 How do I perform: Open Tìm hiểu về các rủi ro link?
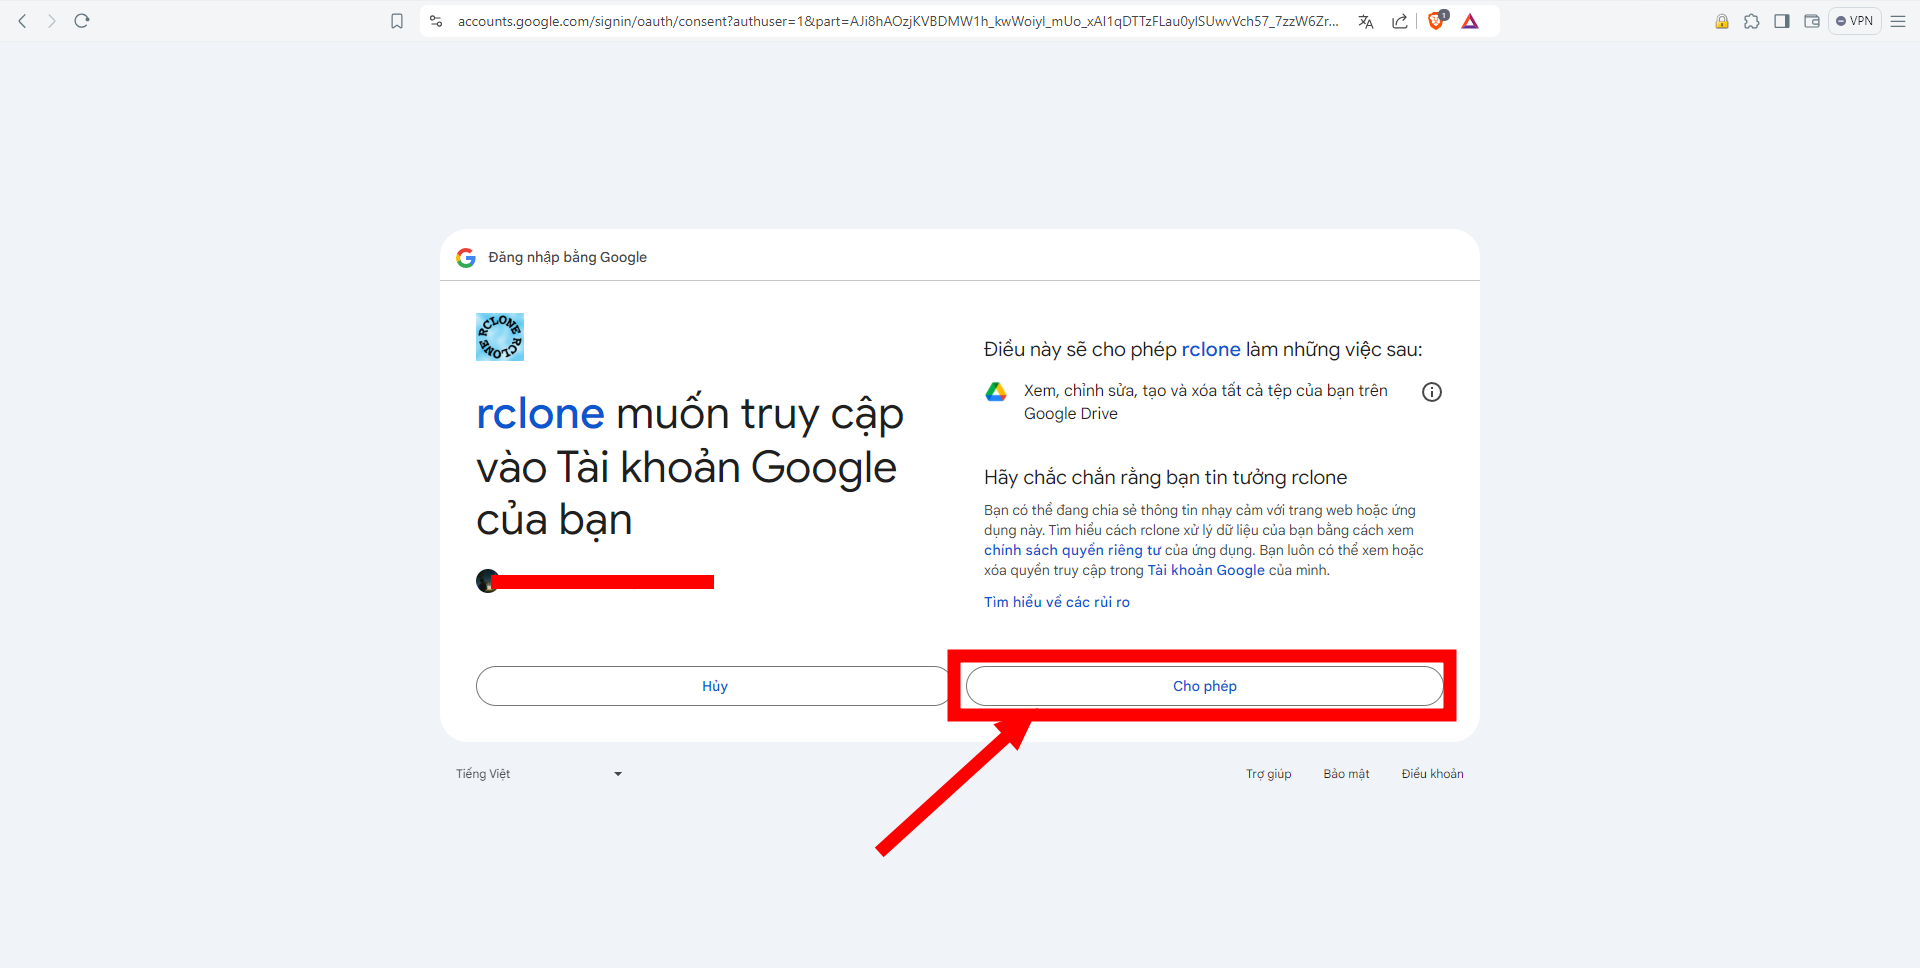[x=1057, y=602]
